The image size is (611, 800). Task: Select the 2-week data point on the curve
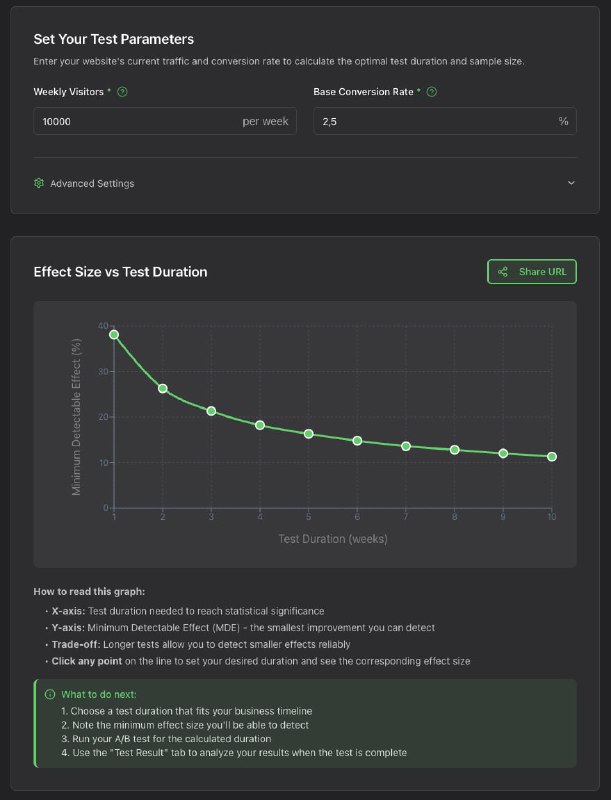click(x=163, y=389)
